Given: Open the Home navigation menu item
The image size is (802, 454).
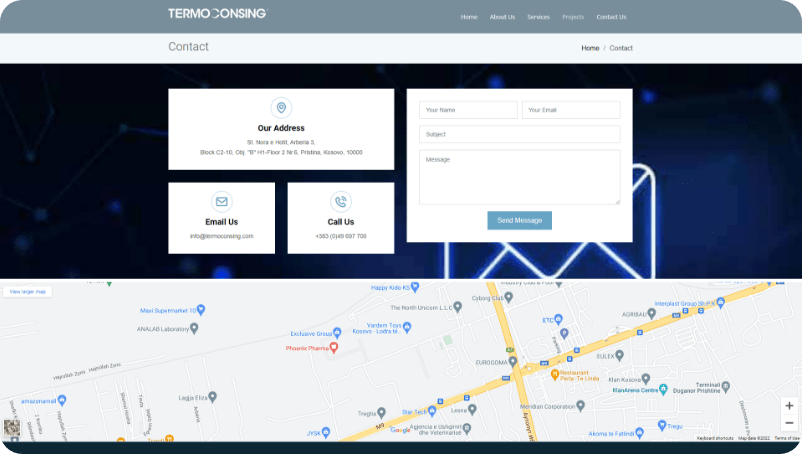Looking at the screenshot, I should coord(469,17).
